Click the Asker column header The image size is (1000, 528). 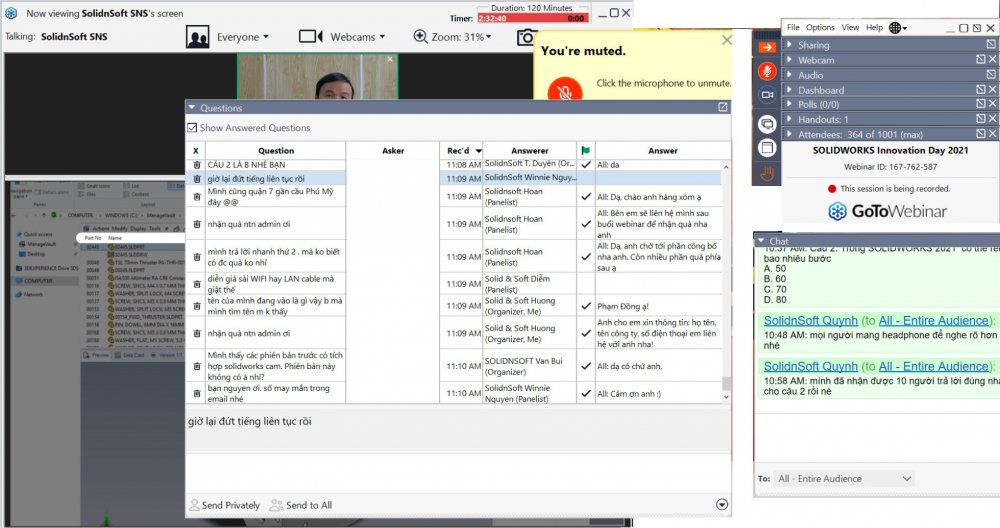[x=393, y=150]
